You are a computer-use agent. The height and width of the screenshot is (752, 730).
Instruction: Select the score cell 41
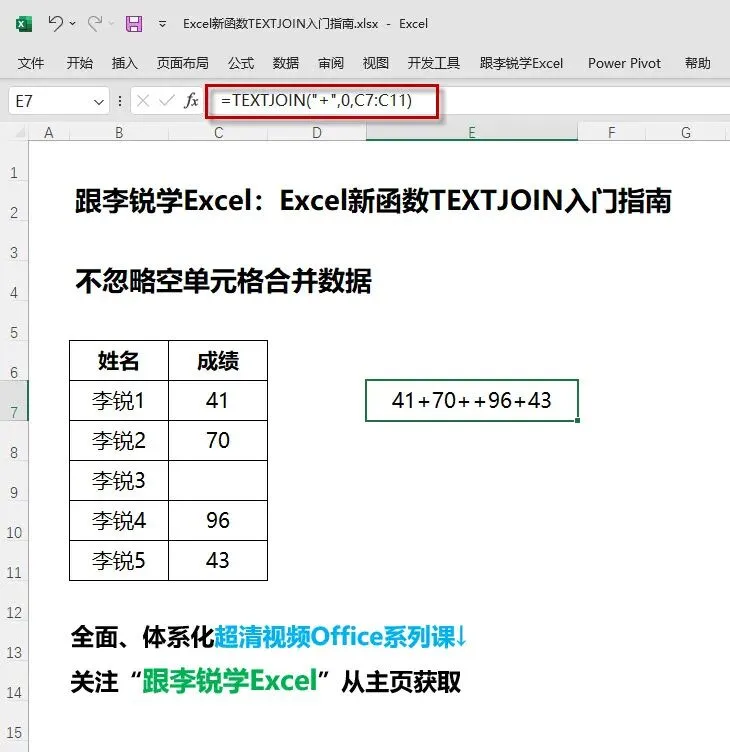[x=218, y=400]
